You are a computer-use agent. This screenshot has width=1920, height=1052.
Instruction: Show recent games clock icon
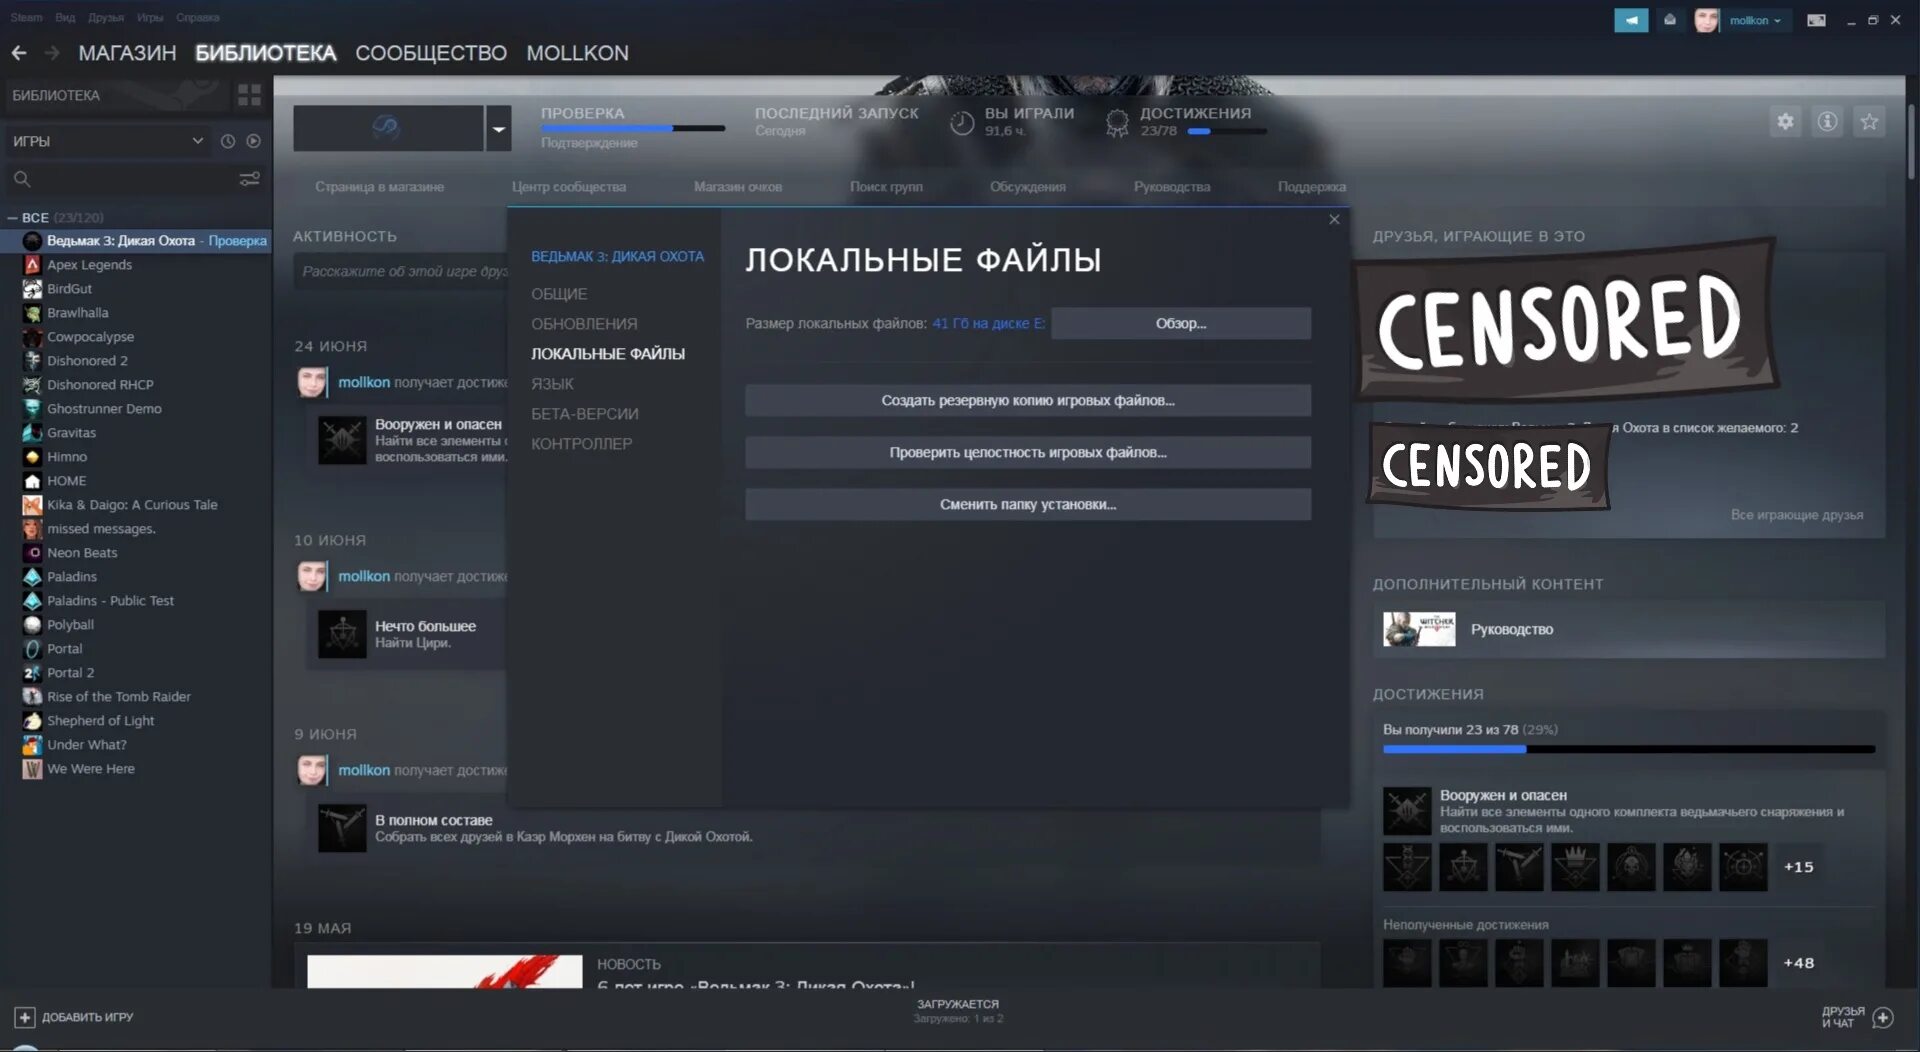227,141
